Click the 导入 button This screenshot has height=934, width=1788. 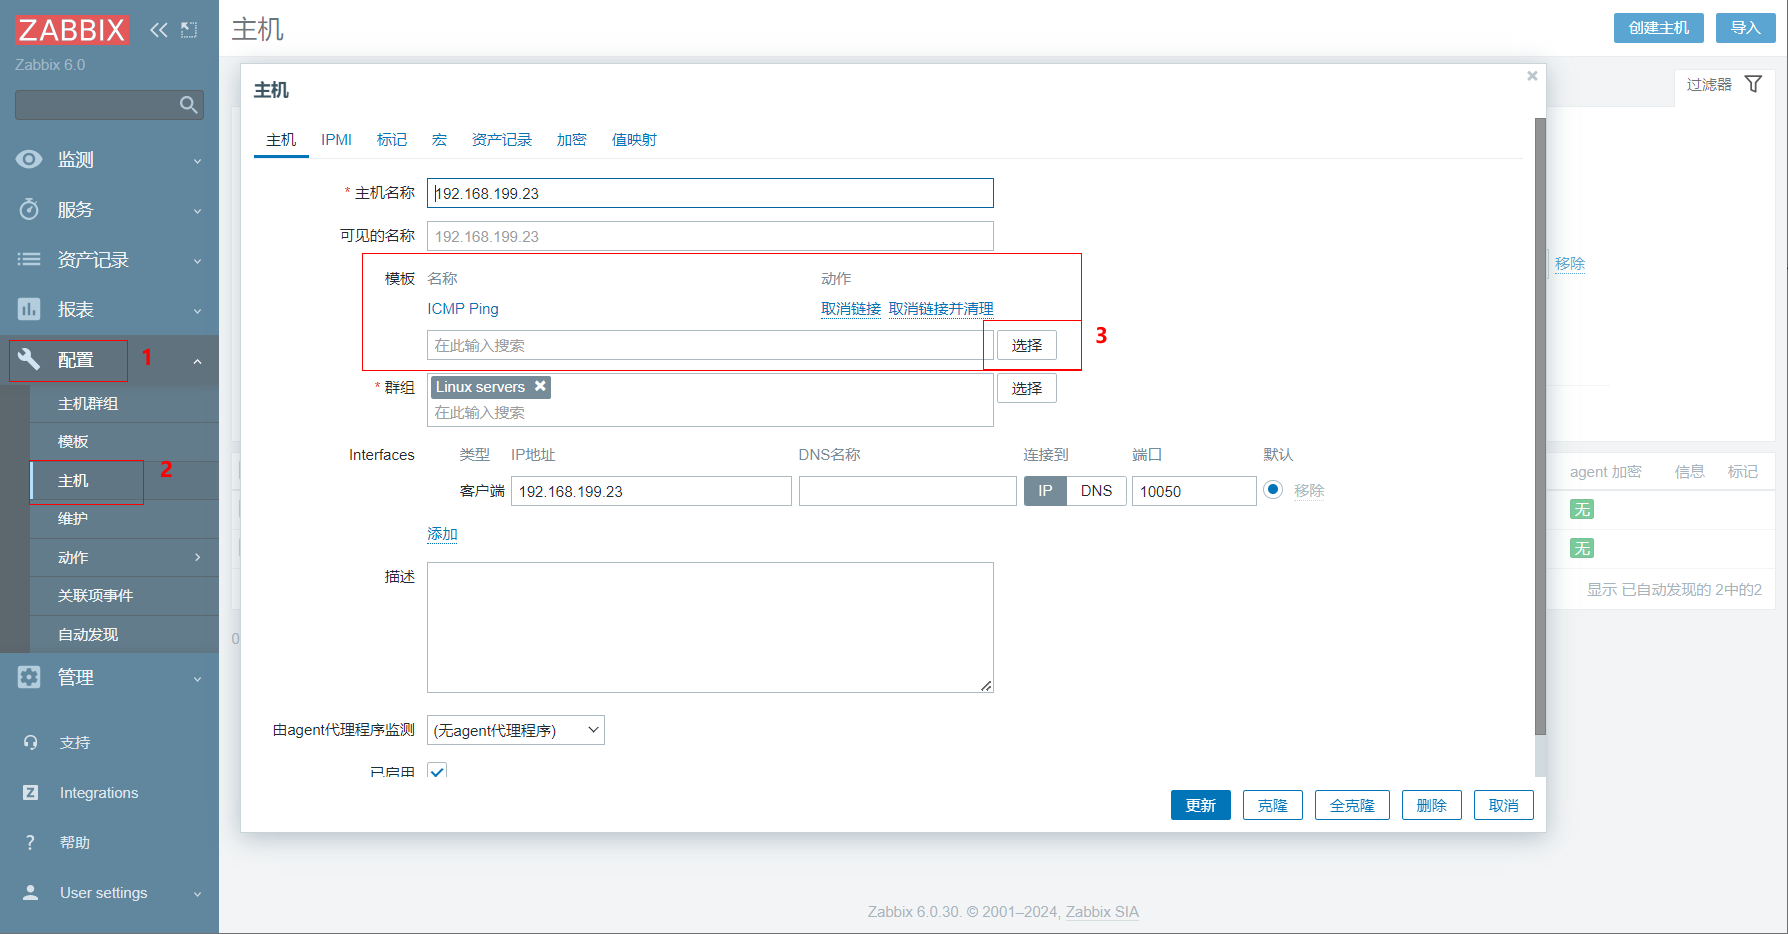coord(1746,28)
